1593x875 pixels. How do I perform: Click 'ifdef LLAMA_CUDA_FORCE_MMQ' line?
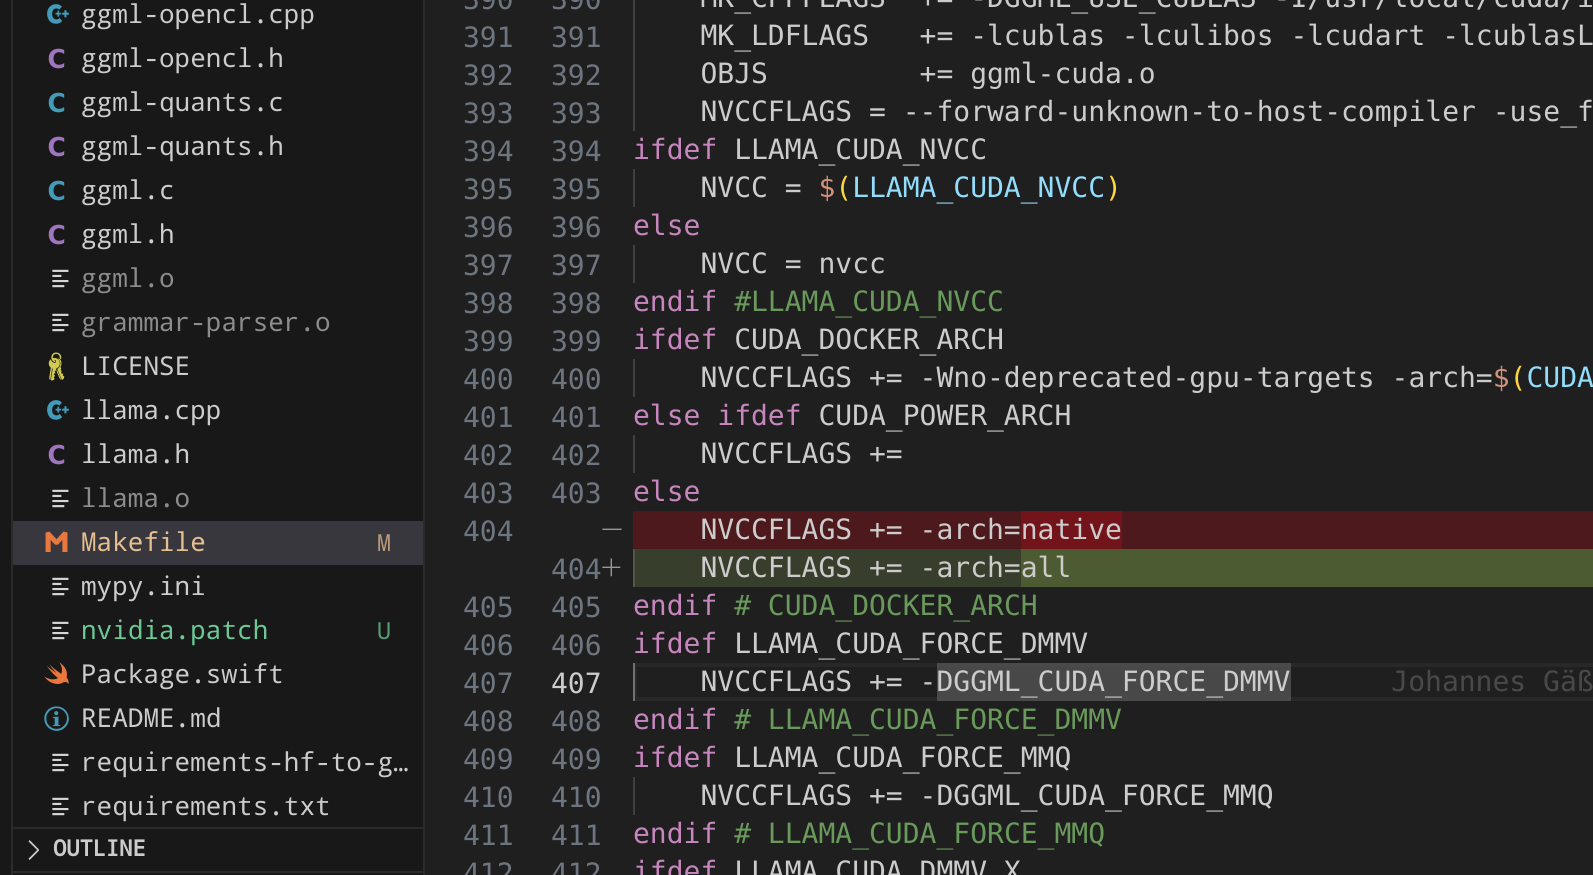(852, 758)
